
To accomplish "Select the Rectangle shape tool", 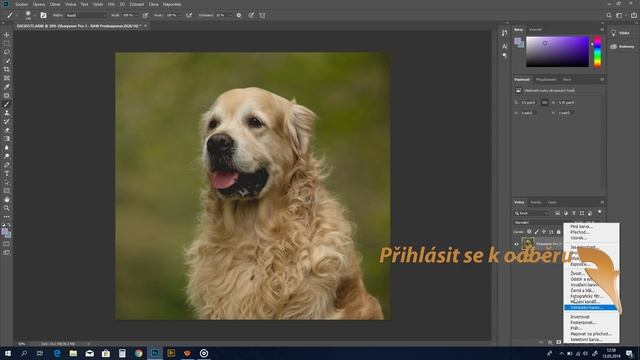I will pyautogui.click(x=7, y=191).
